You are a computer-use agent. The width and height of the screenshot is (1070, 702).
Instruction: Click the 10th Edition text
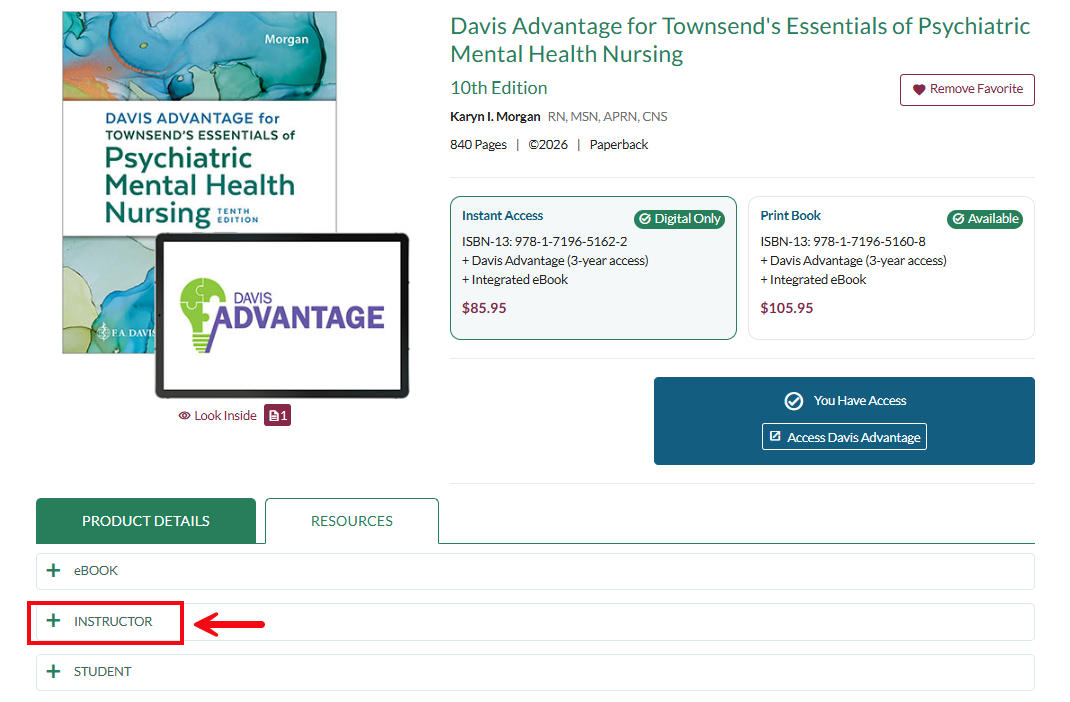(x=499, y=88)
